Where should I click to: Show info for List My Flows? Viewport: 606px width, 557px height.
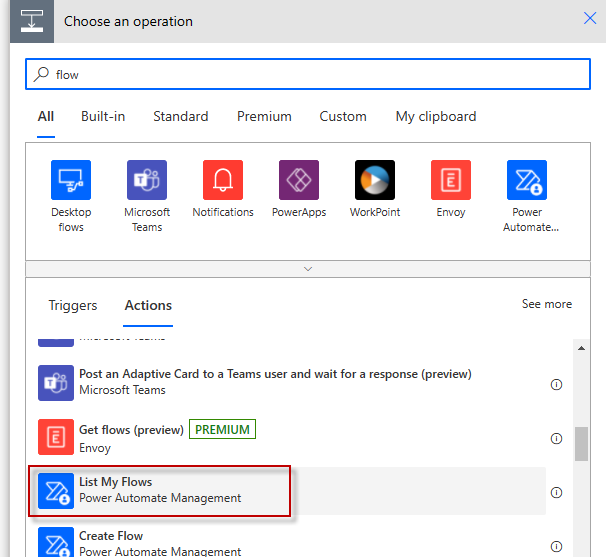[x=556, y=492]
